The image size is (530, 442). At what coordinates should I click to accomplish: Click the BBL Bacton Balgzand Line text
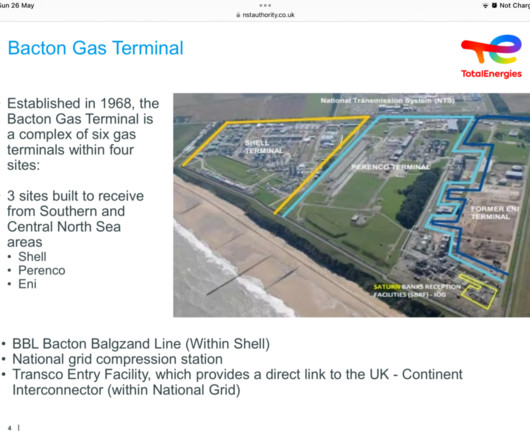tap(141, 344)
